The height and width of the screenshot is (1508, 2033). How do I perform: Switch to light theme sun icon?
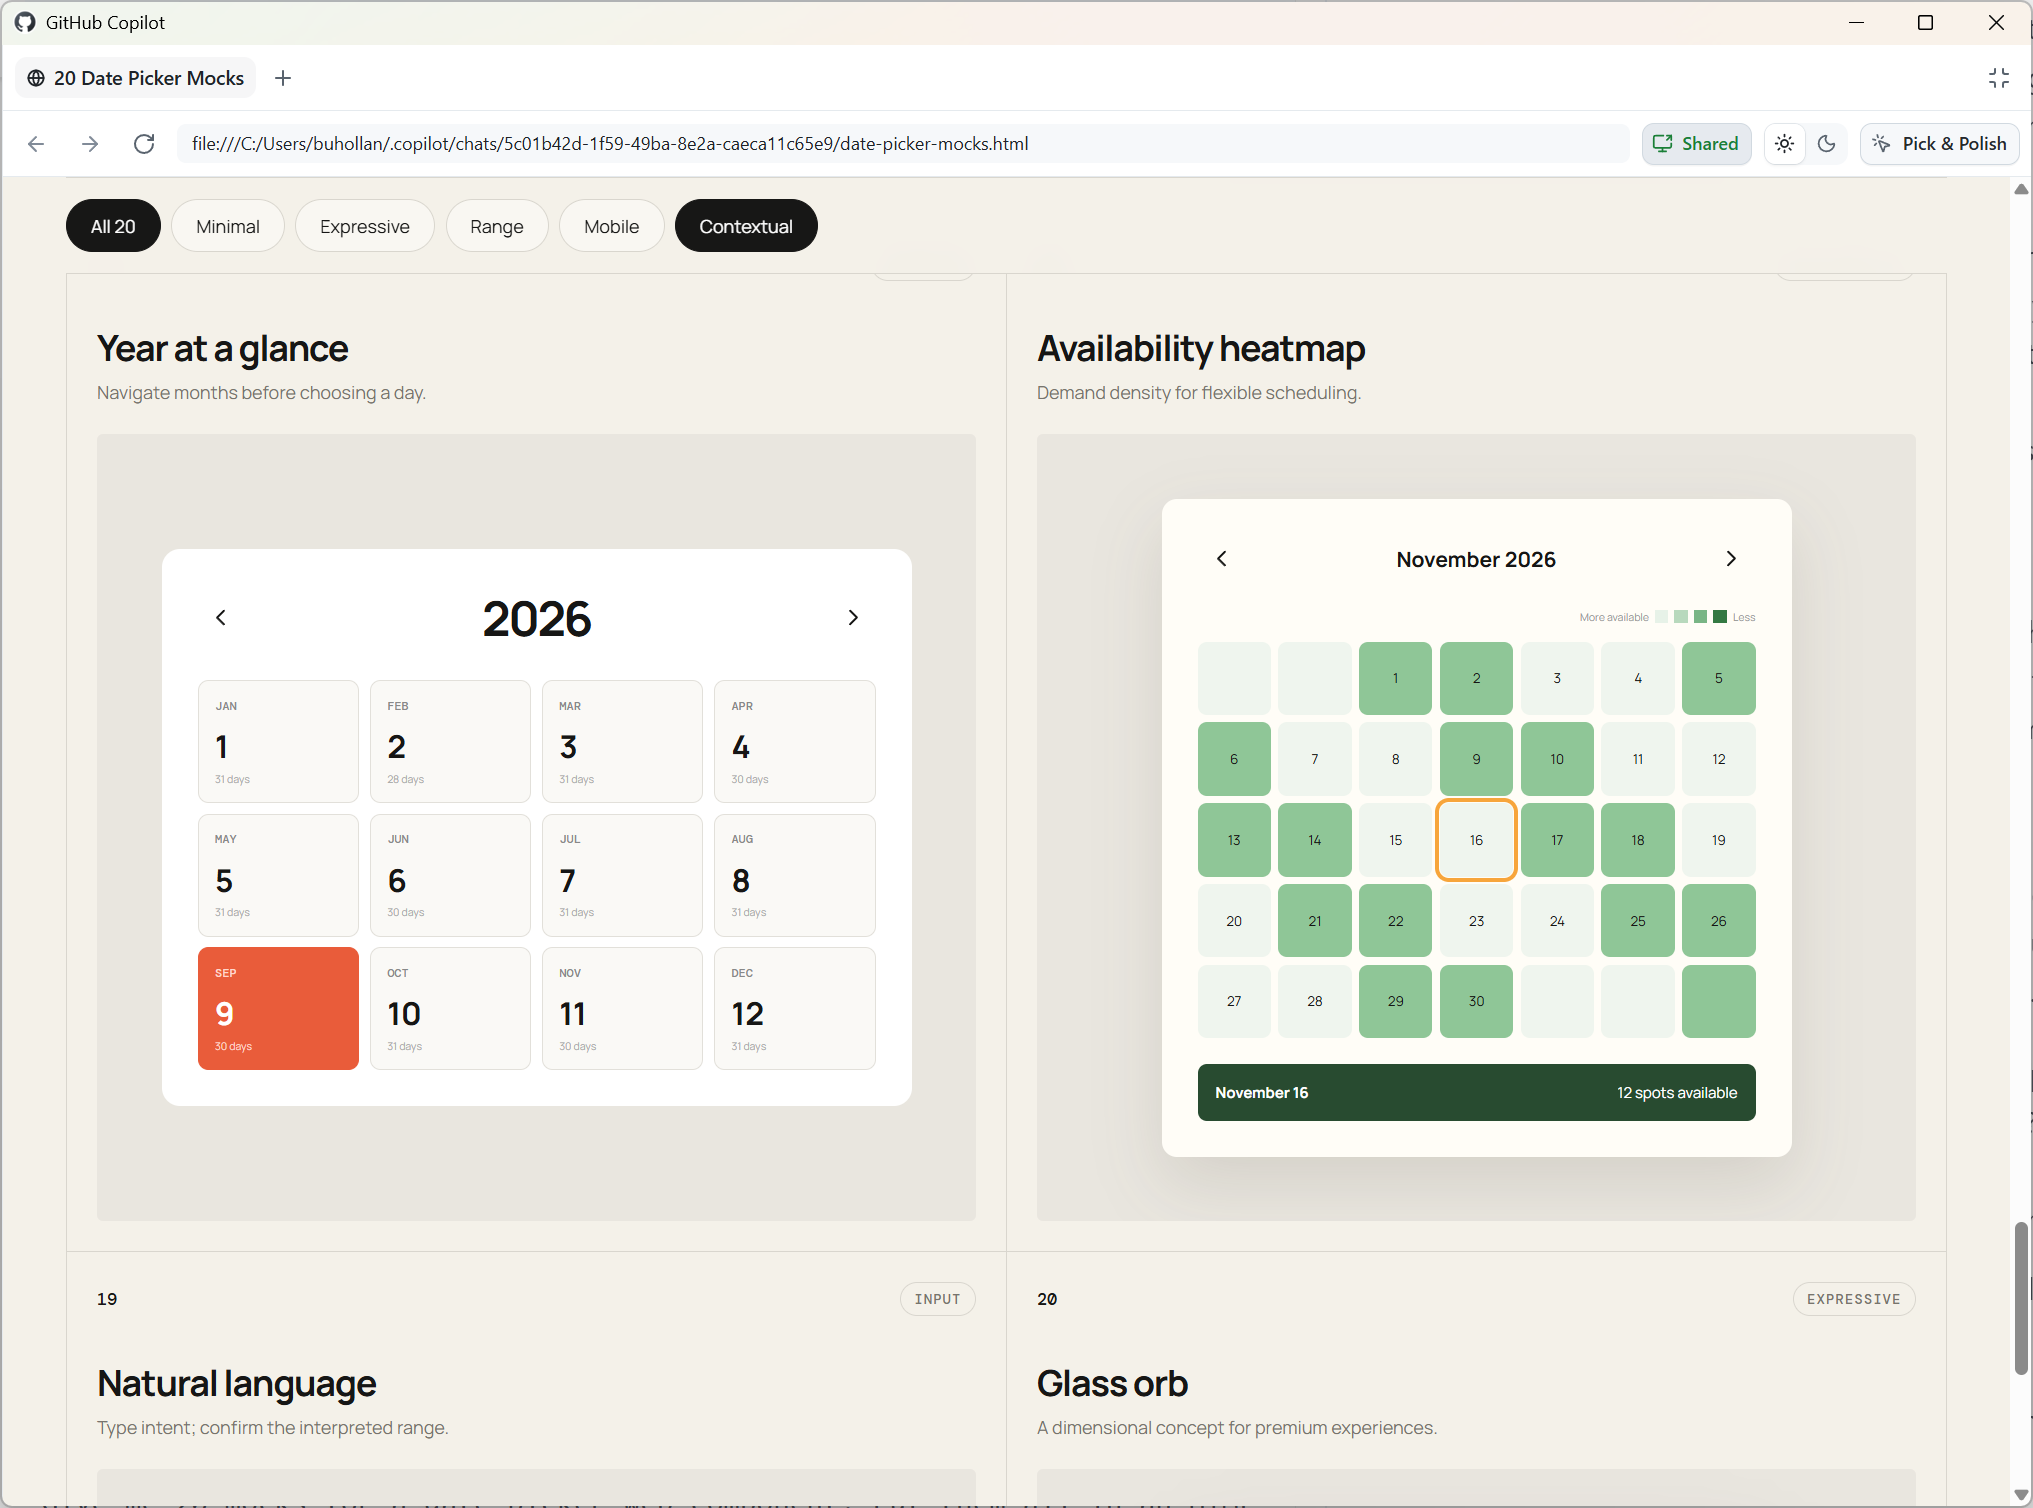point(1785,144)
